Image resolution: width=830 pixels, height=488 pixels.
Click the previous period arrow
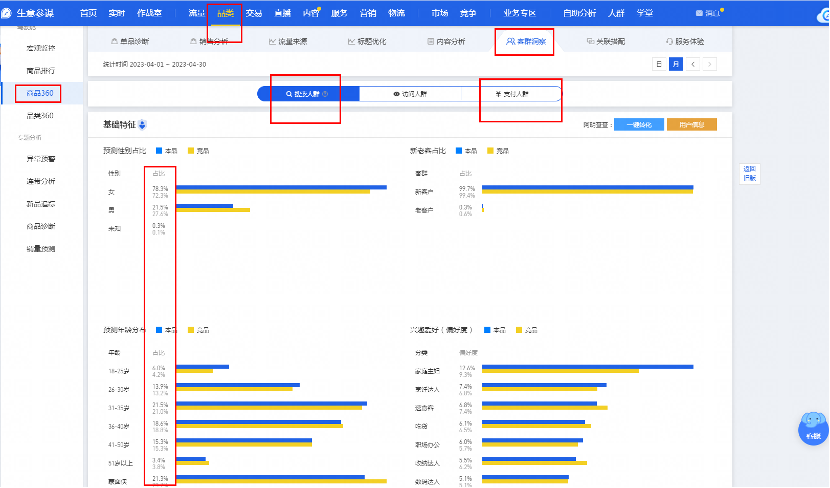click(692, 64)
